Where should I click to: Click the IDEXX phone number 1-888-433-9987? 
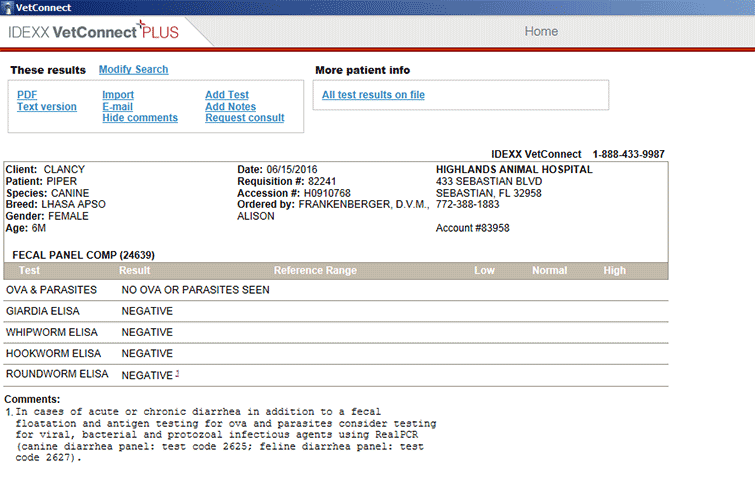tap(628, 154)
